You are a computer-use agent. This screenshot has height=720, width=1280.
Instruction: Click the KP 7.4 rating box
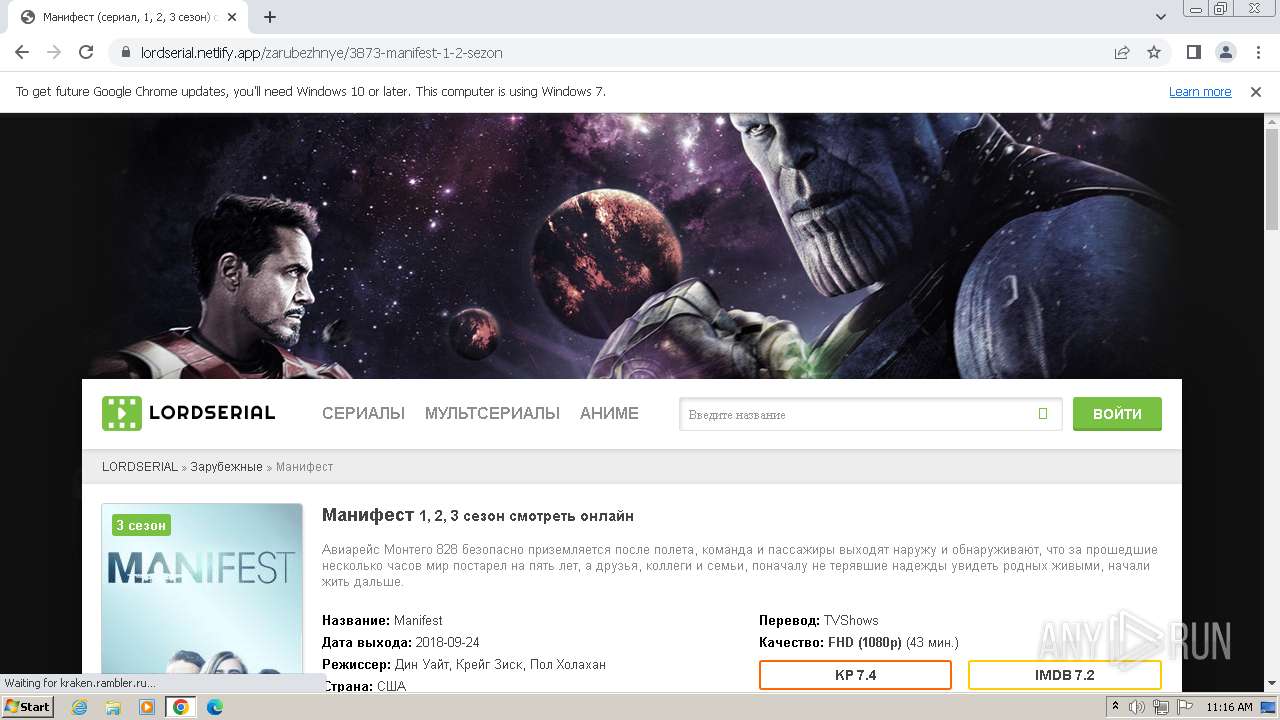(855, 675)
